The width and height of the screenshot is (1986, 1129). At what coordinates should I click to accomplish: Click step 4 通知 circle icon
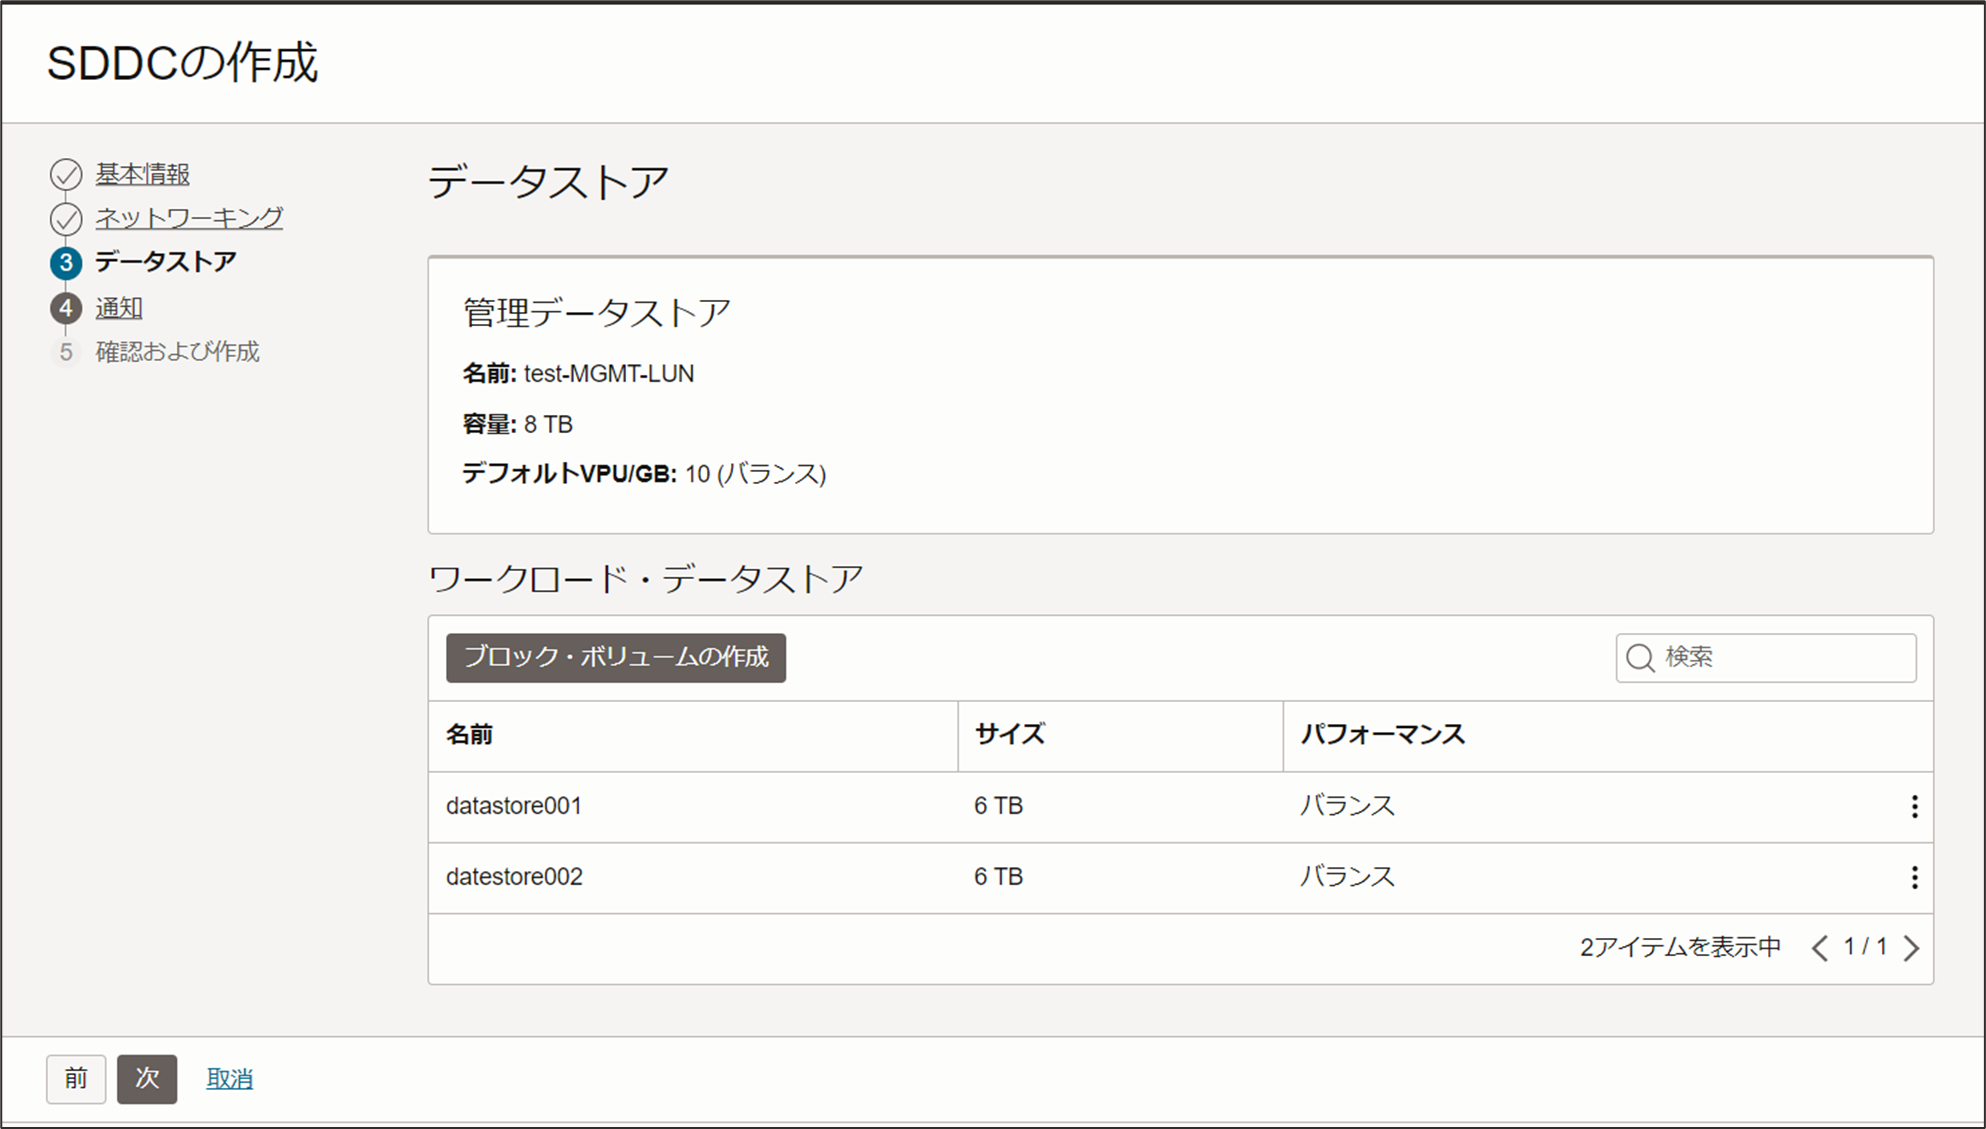[x=66, y=308]
